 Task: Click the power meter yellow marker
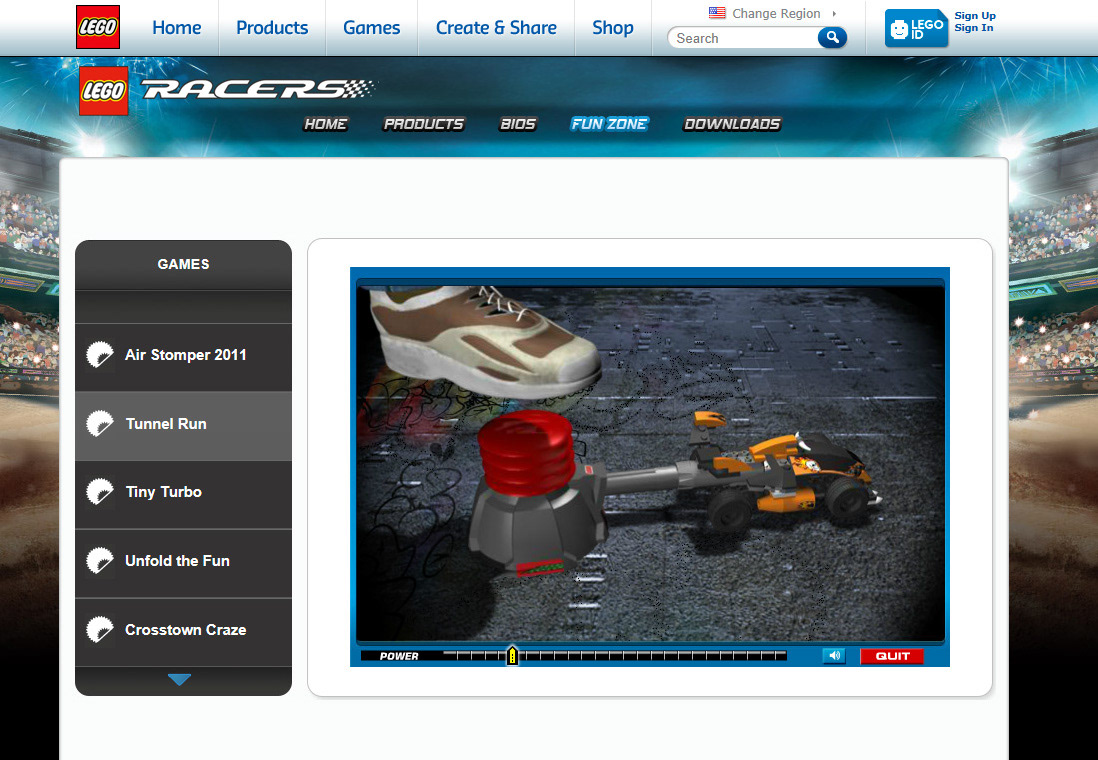tap(513, 656)
